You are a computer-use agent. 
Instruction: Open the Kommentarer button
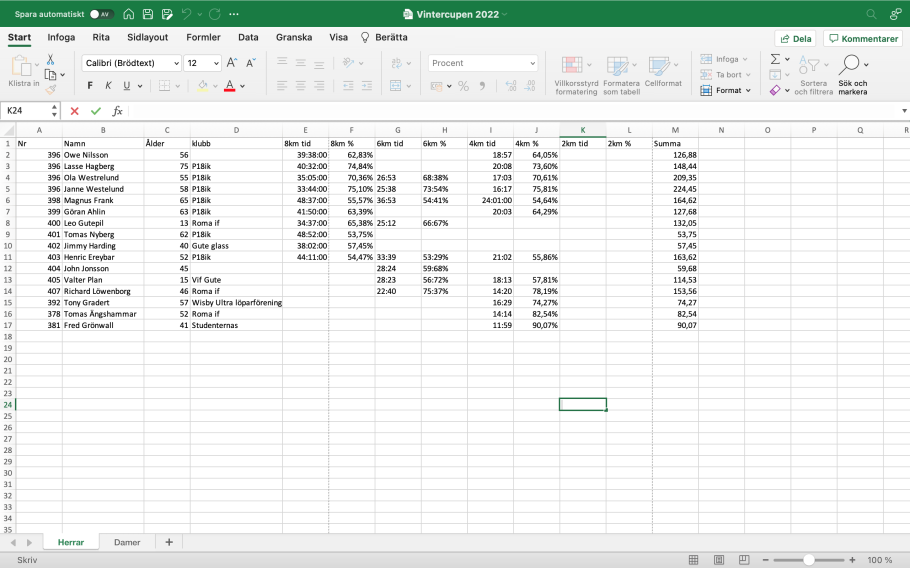click(x=862, y=38)
